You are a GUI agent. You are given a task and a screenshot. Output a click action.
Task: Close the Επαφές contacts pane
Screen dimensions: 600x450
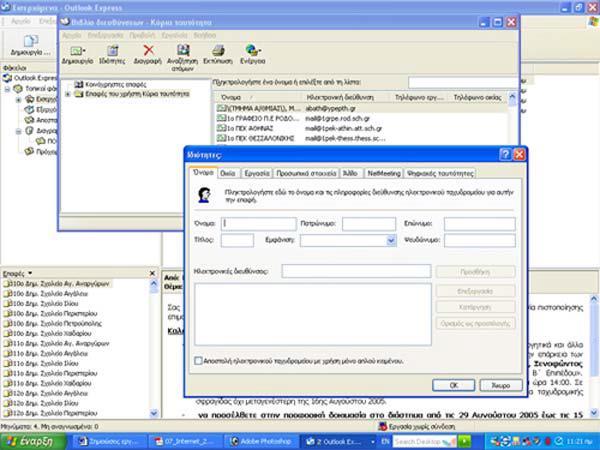[152, 273]
